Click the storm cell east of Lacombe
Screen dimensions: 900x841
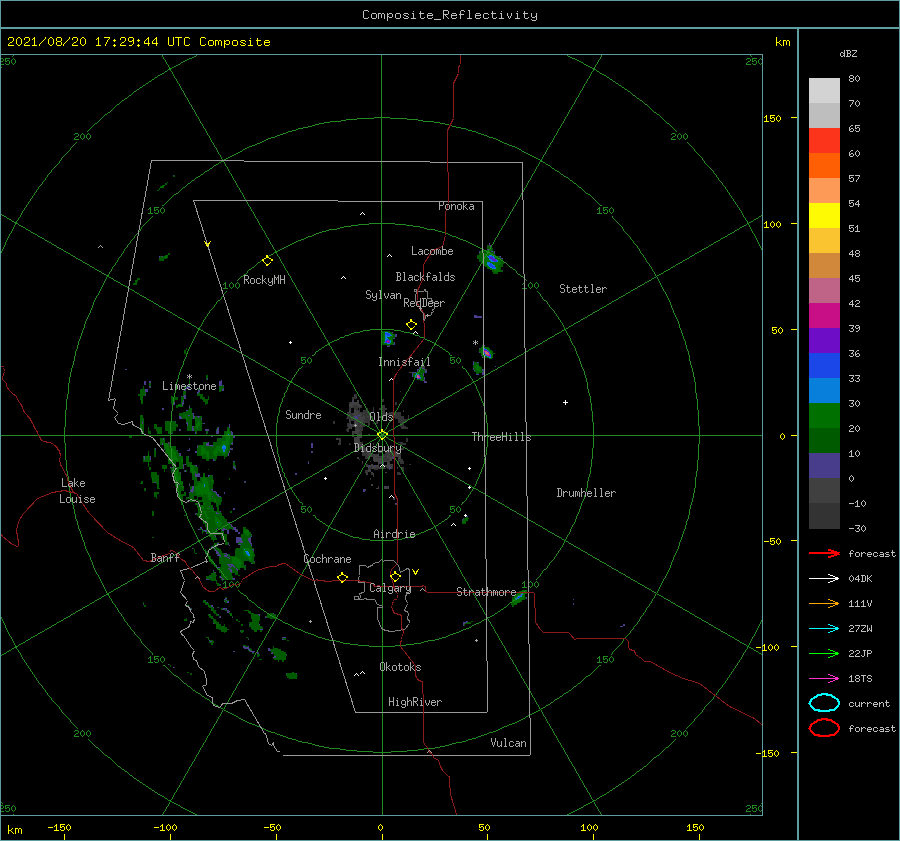(x=491, y=261)
